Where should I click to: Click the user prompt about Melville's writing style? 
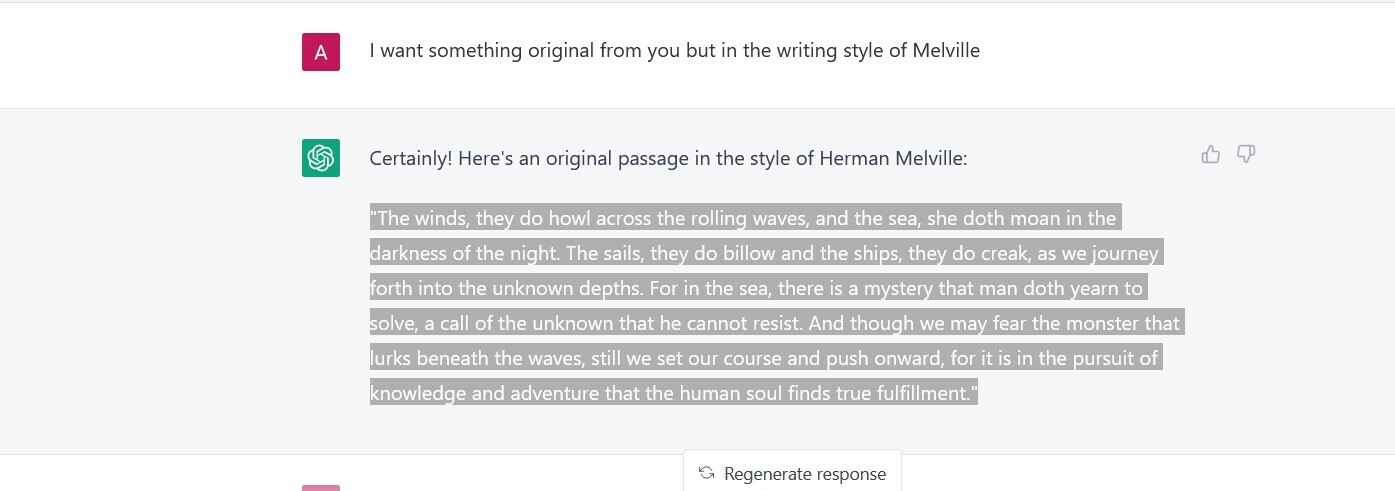(674, 50)
